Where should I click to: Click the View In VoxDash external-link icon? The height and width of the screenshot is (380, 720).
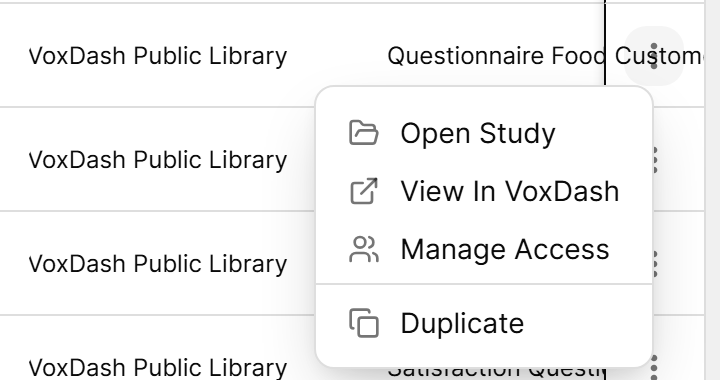pyautogui.click(x=364, y=191)
